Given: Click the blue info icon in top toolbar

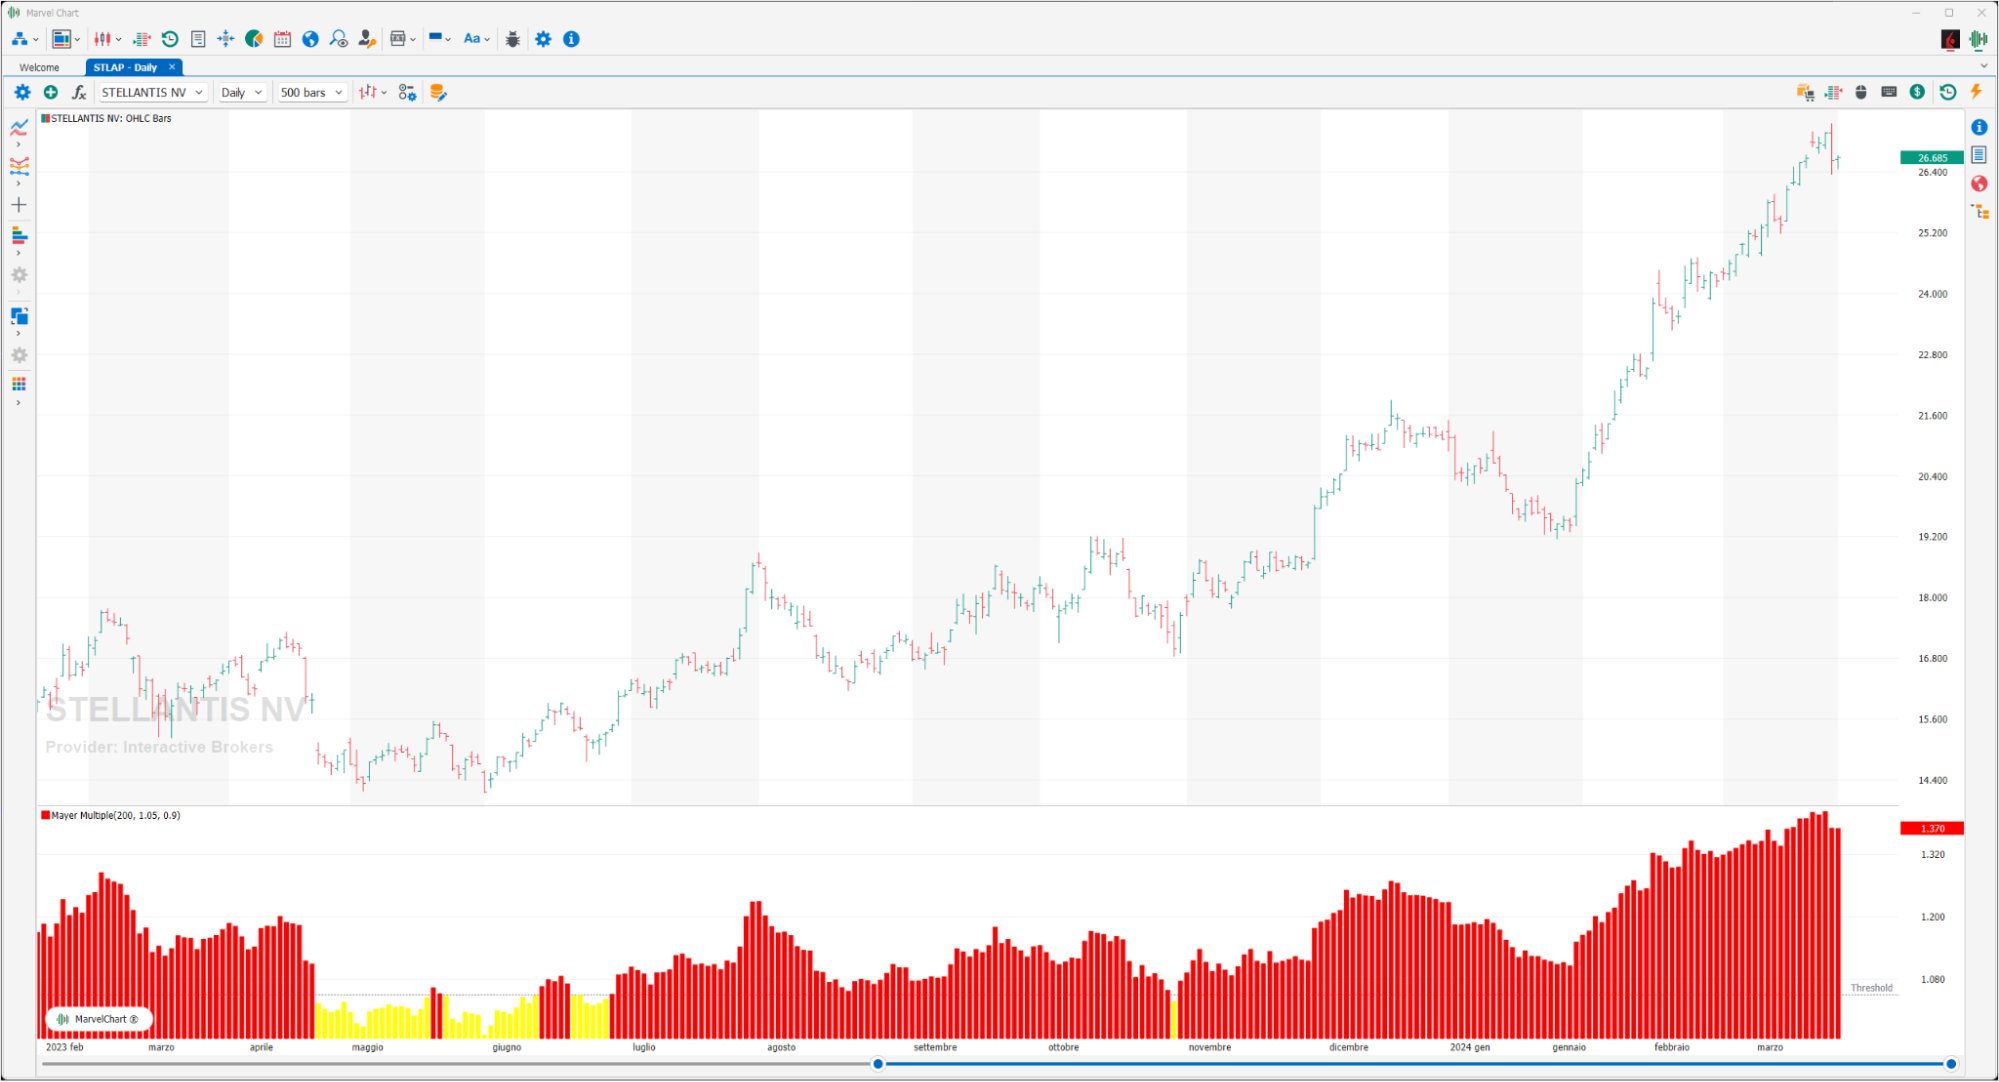Looking at the screenshot, I should point(571,39).
